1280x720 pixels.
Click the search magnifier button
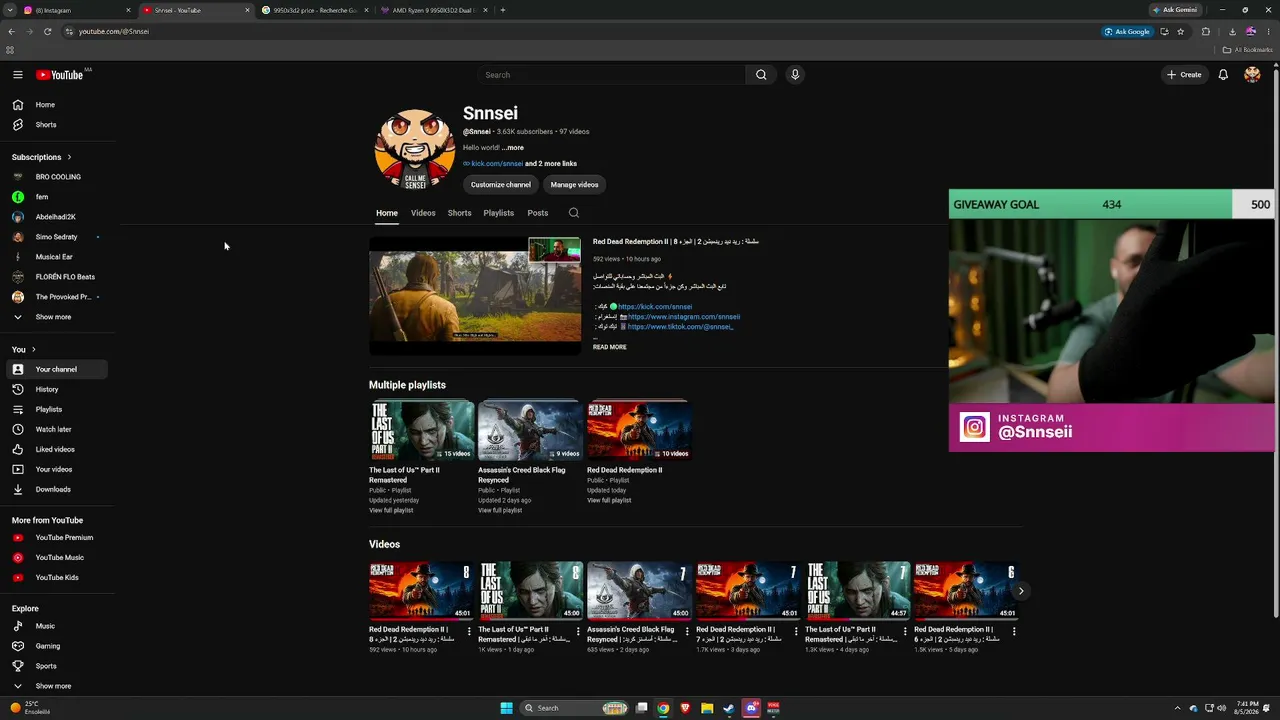point(761,75)
